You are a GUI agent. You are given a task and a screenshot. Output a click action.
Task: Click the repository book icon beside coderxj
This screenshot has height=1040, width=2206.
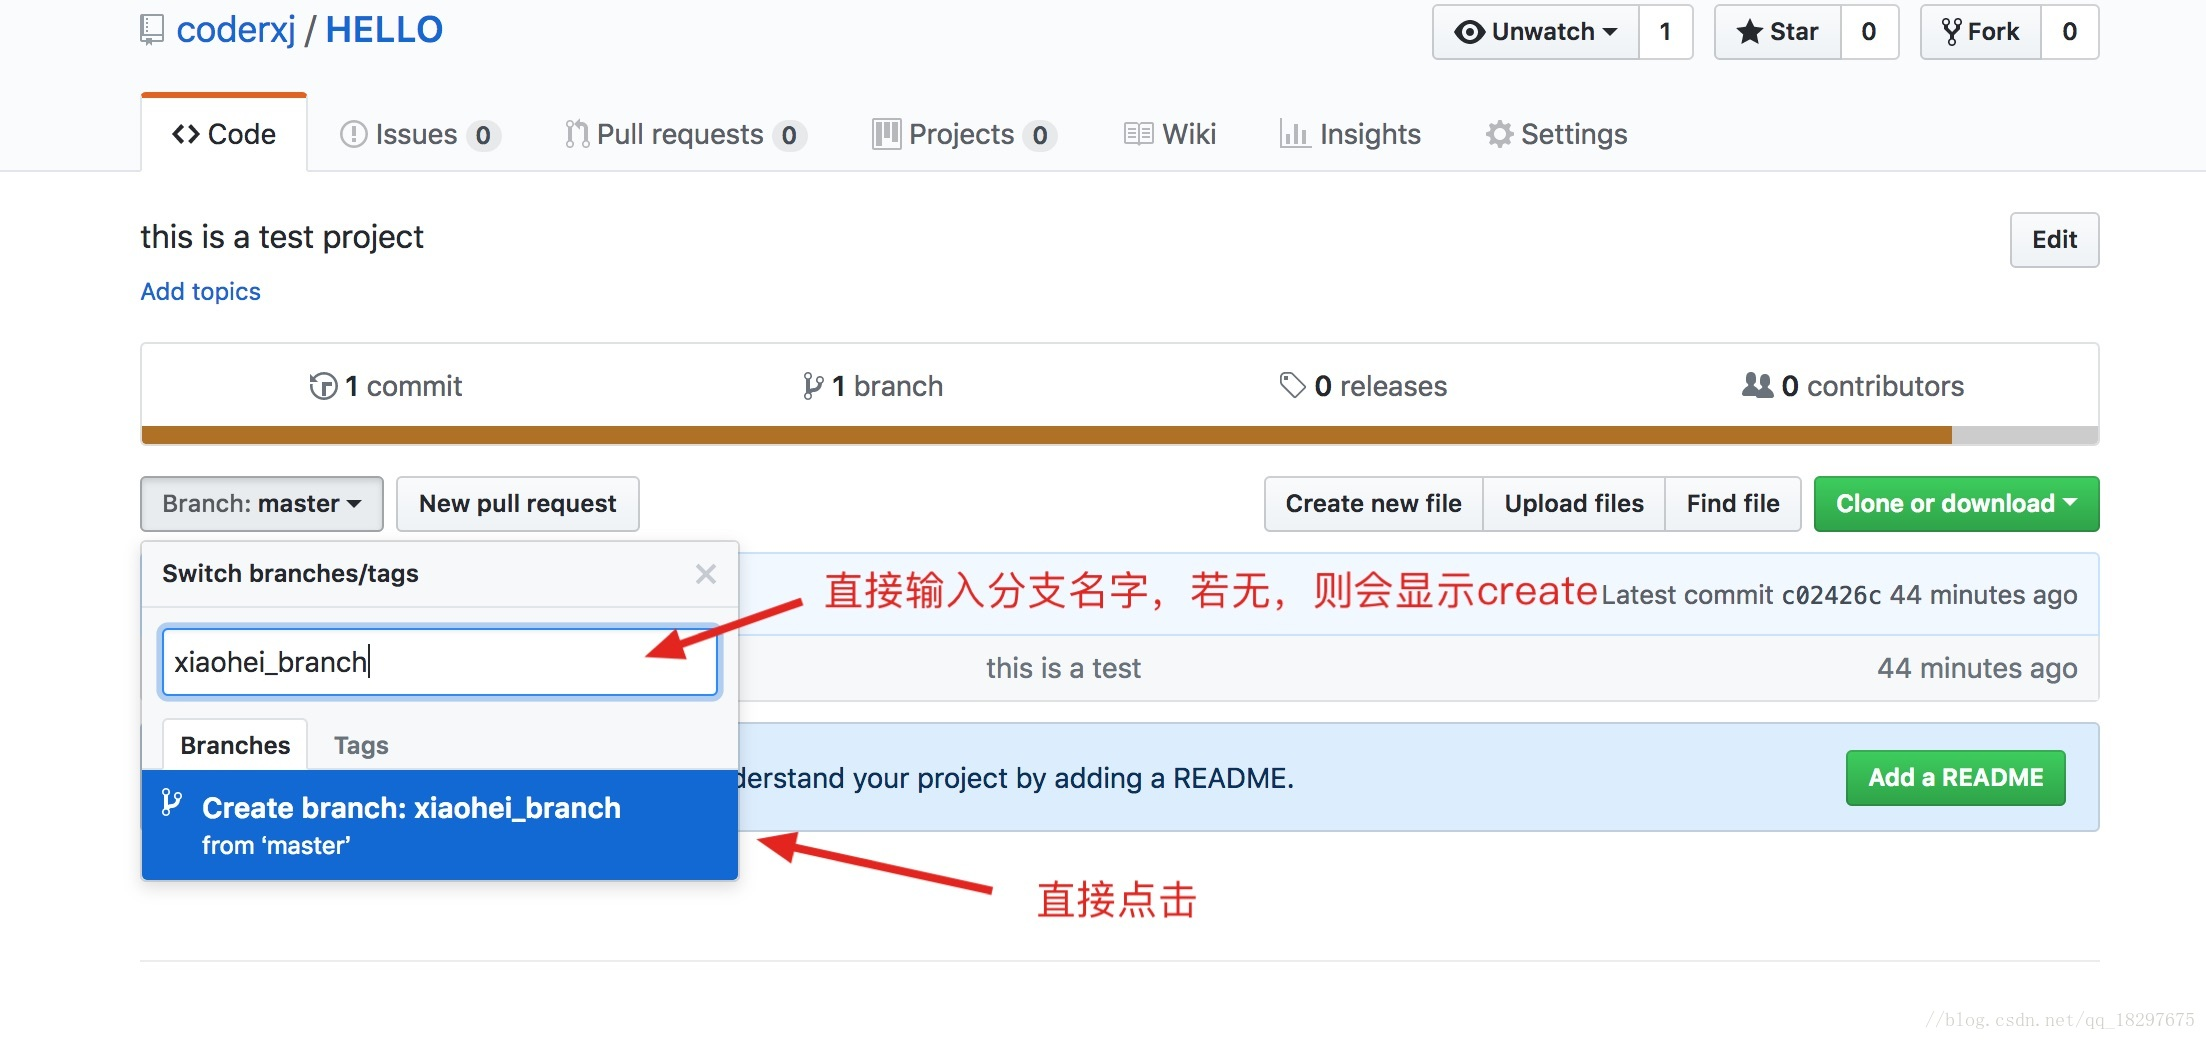(151, 30)
